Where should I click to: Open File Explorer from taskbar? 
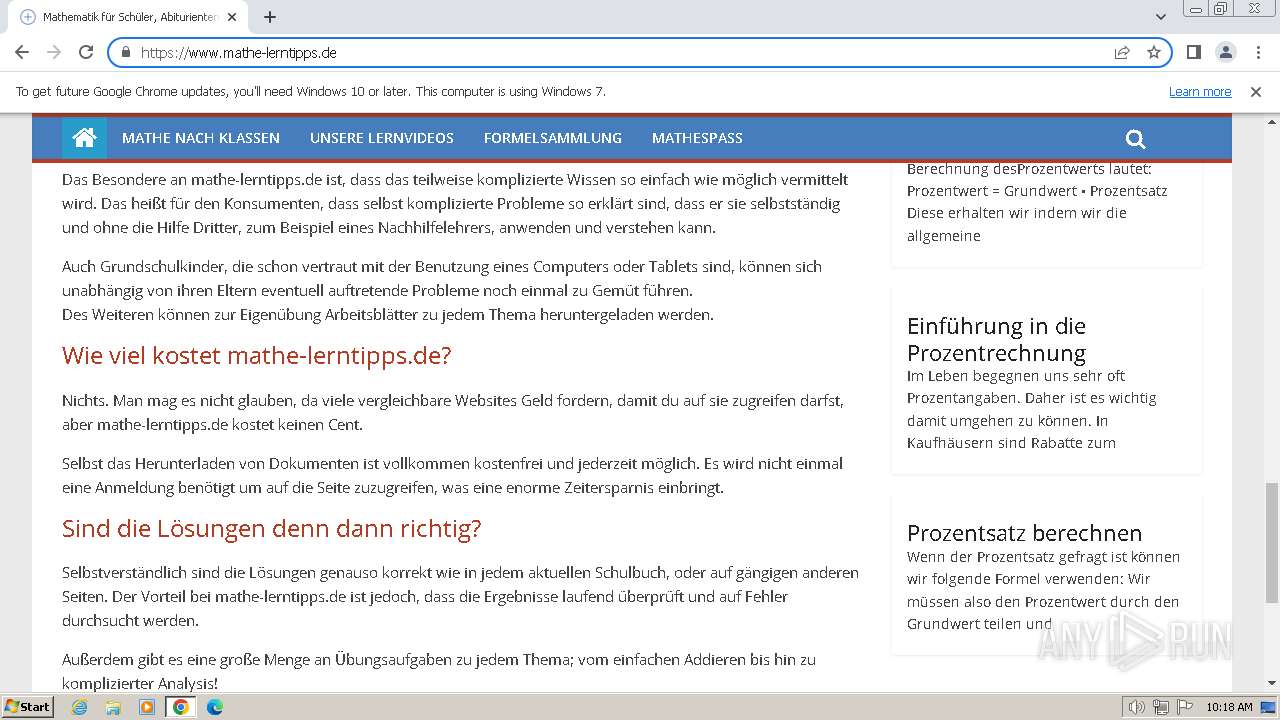[x=113, y=707]
